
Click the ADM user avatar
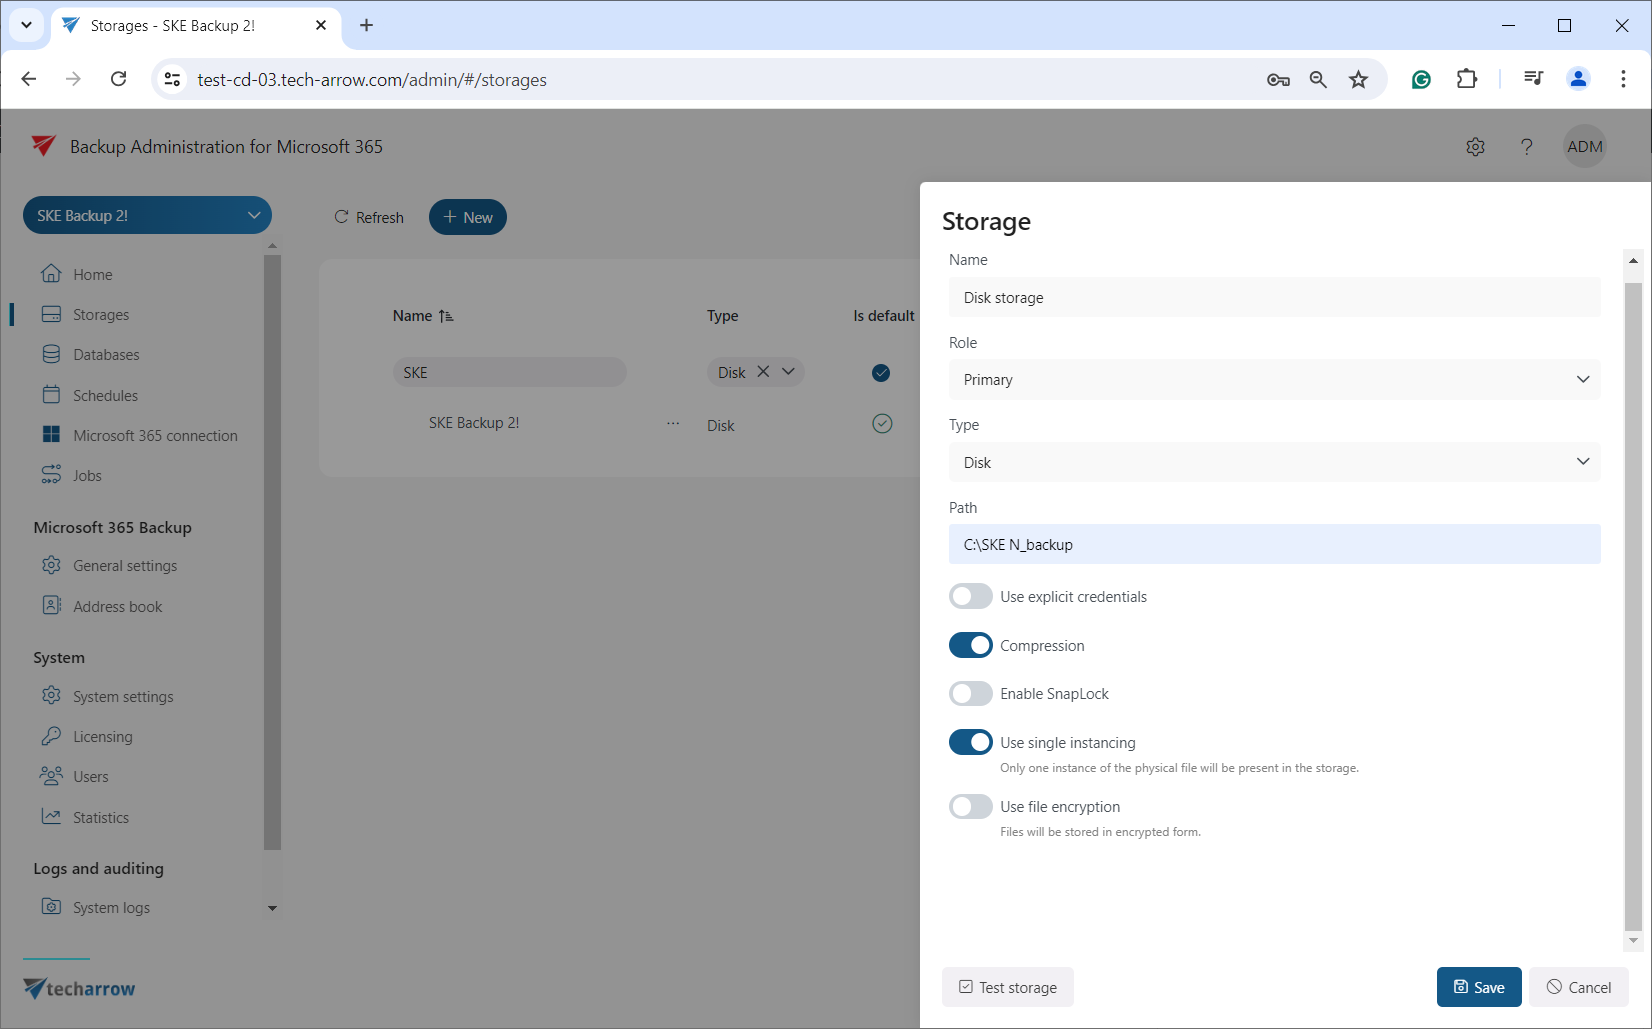[1584, 147]
